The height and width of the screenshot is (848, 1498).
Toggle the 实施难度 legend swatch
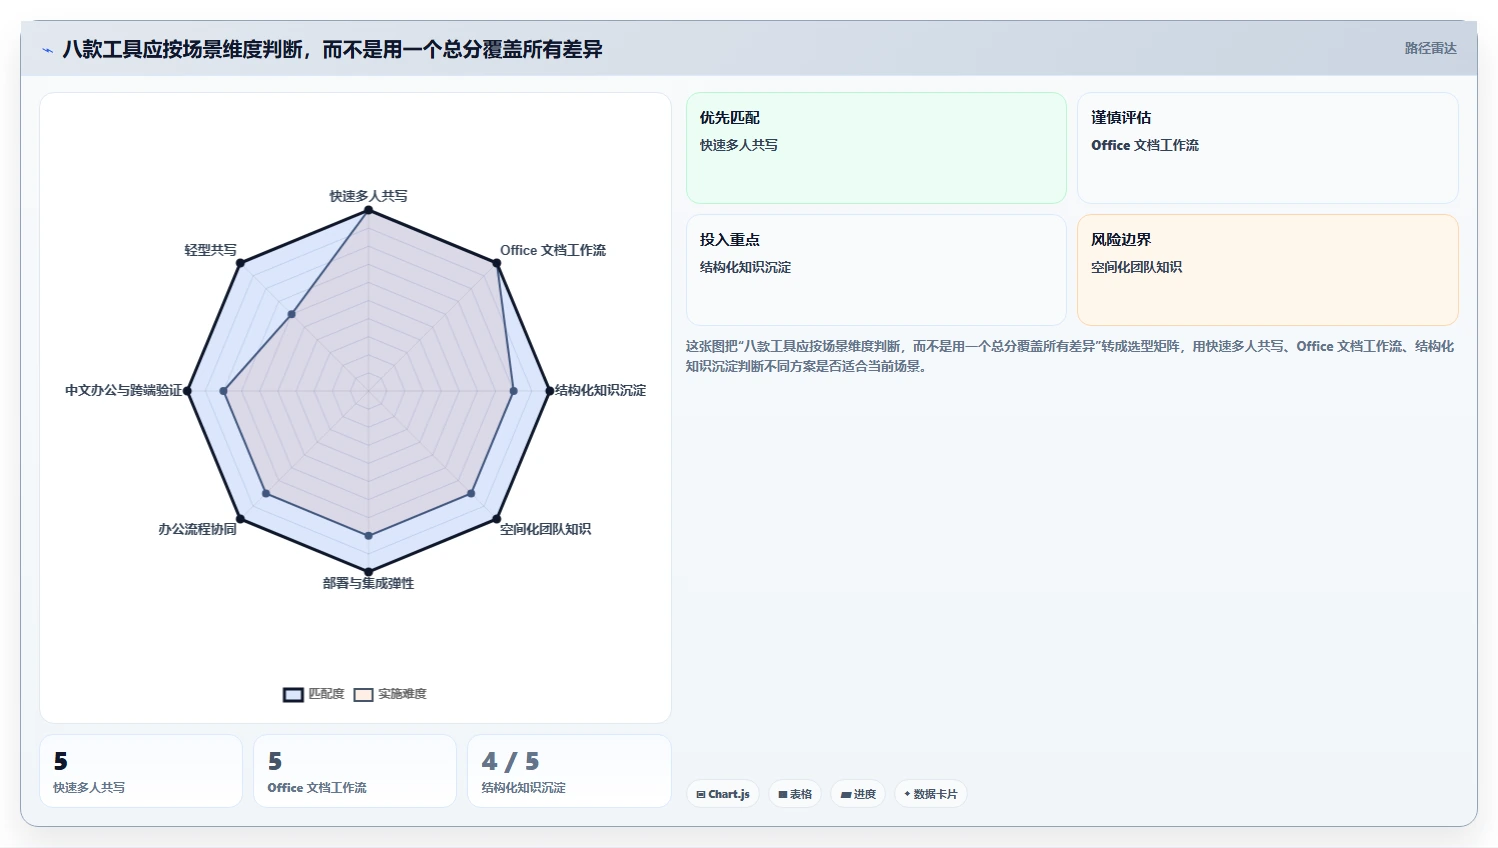pyautogui.click(x=363, y=694)
